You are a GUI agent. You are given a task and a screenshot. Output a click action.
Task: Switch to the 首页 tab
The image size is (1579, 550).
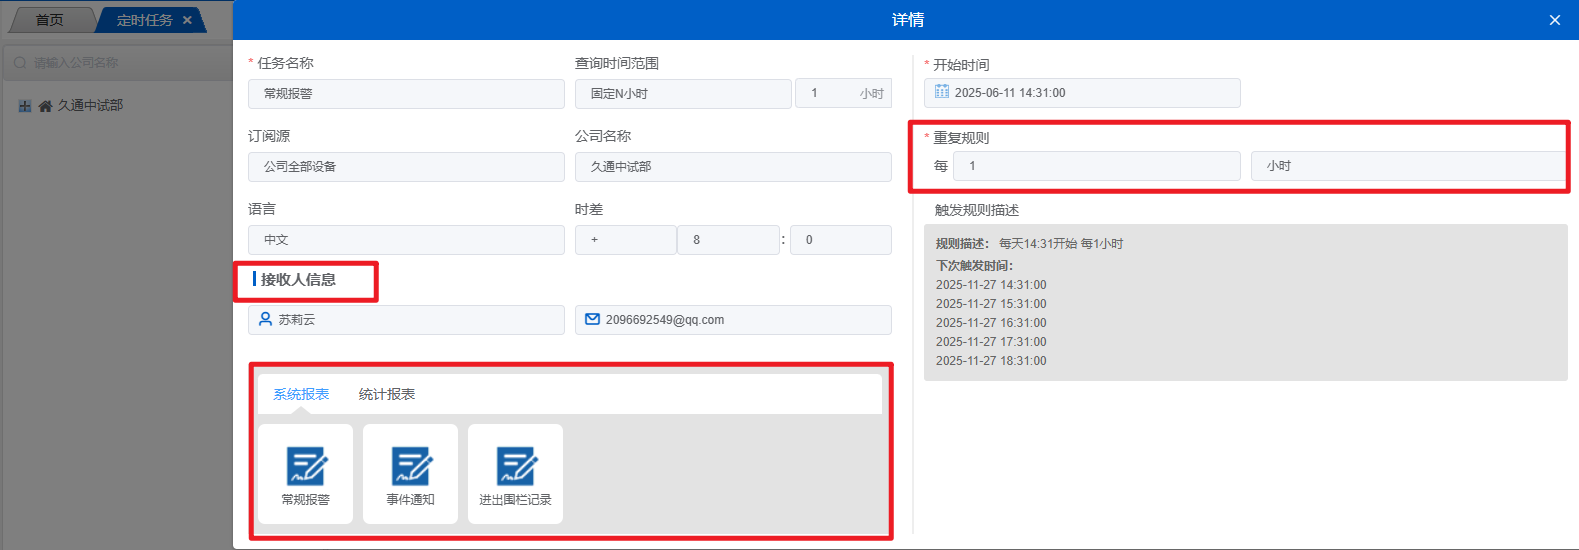click(50, 20)
